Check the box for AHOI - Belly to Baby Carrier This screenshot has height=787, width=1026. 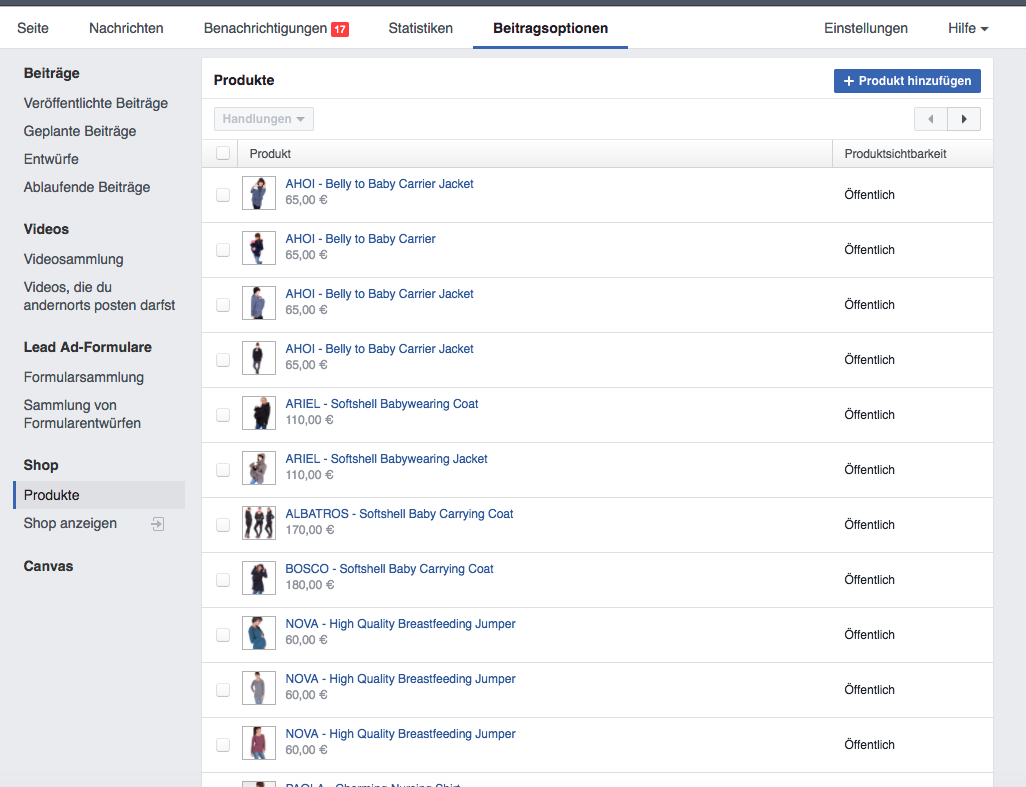coord(223,250)
